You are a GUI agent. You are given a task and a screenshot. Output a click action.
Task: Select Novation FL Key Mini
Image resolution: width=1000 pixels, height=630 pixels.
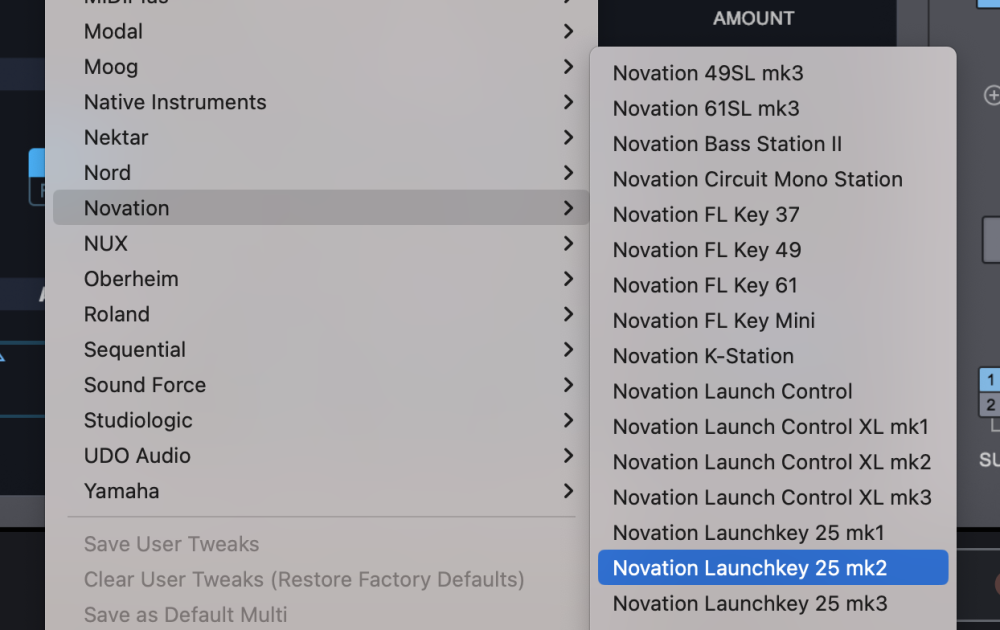coord(713,321)
